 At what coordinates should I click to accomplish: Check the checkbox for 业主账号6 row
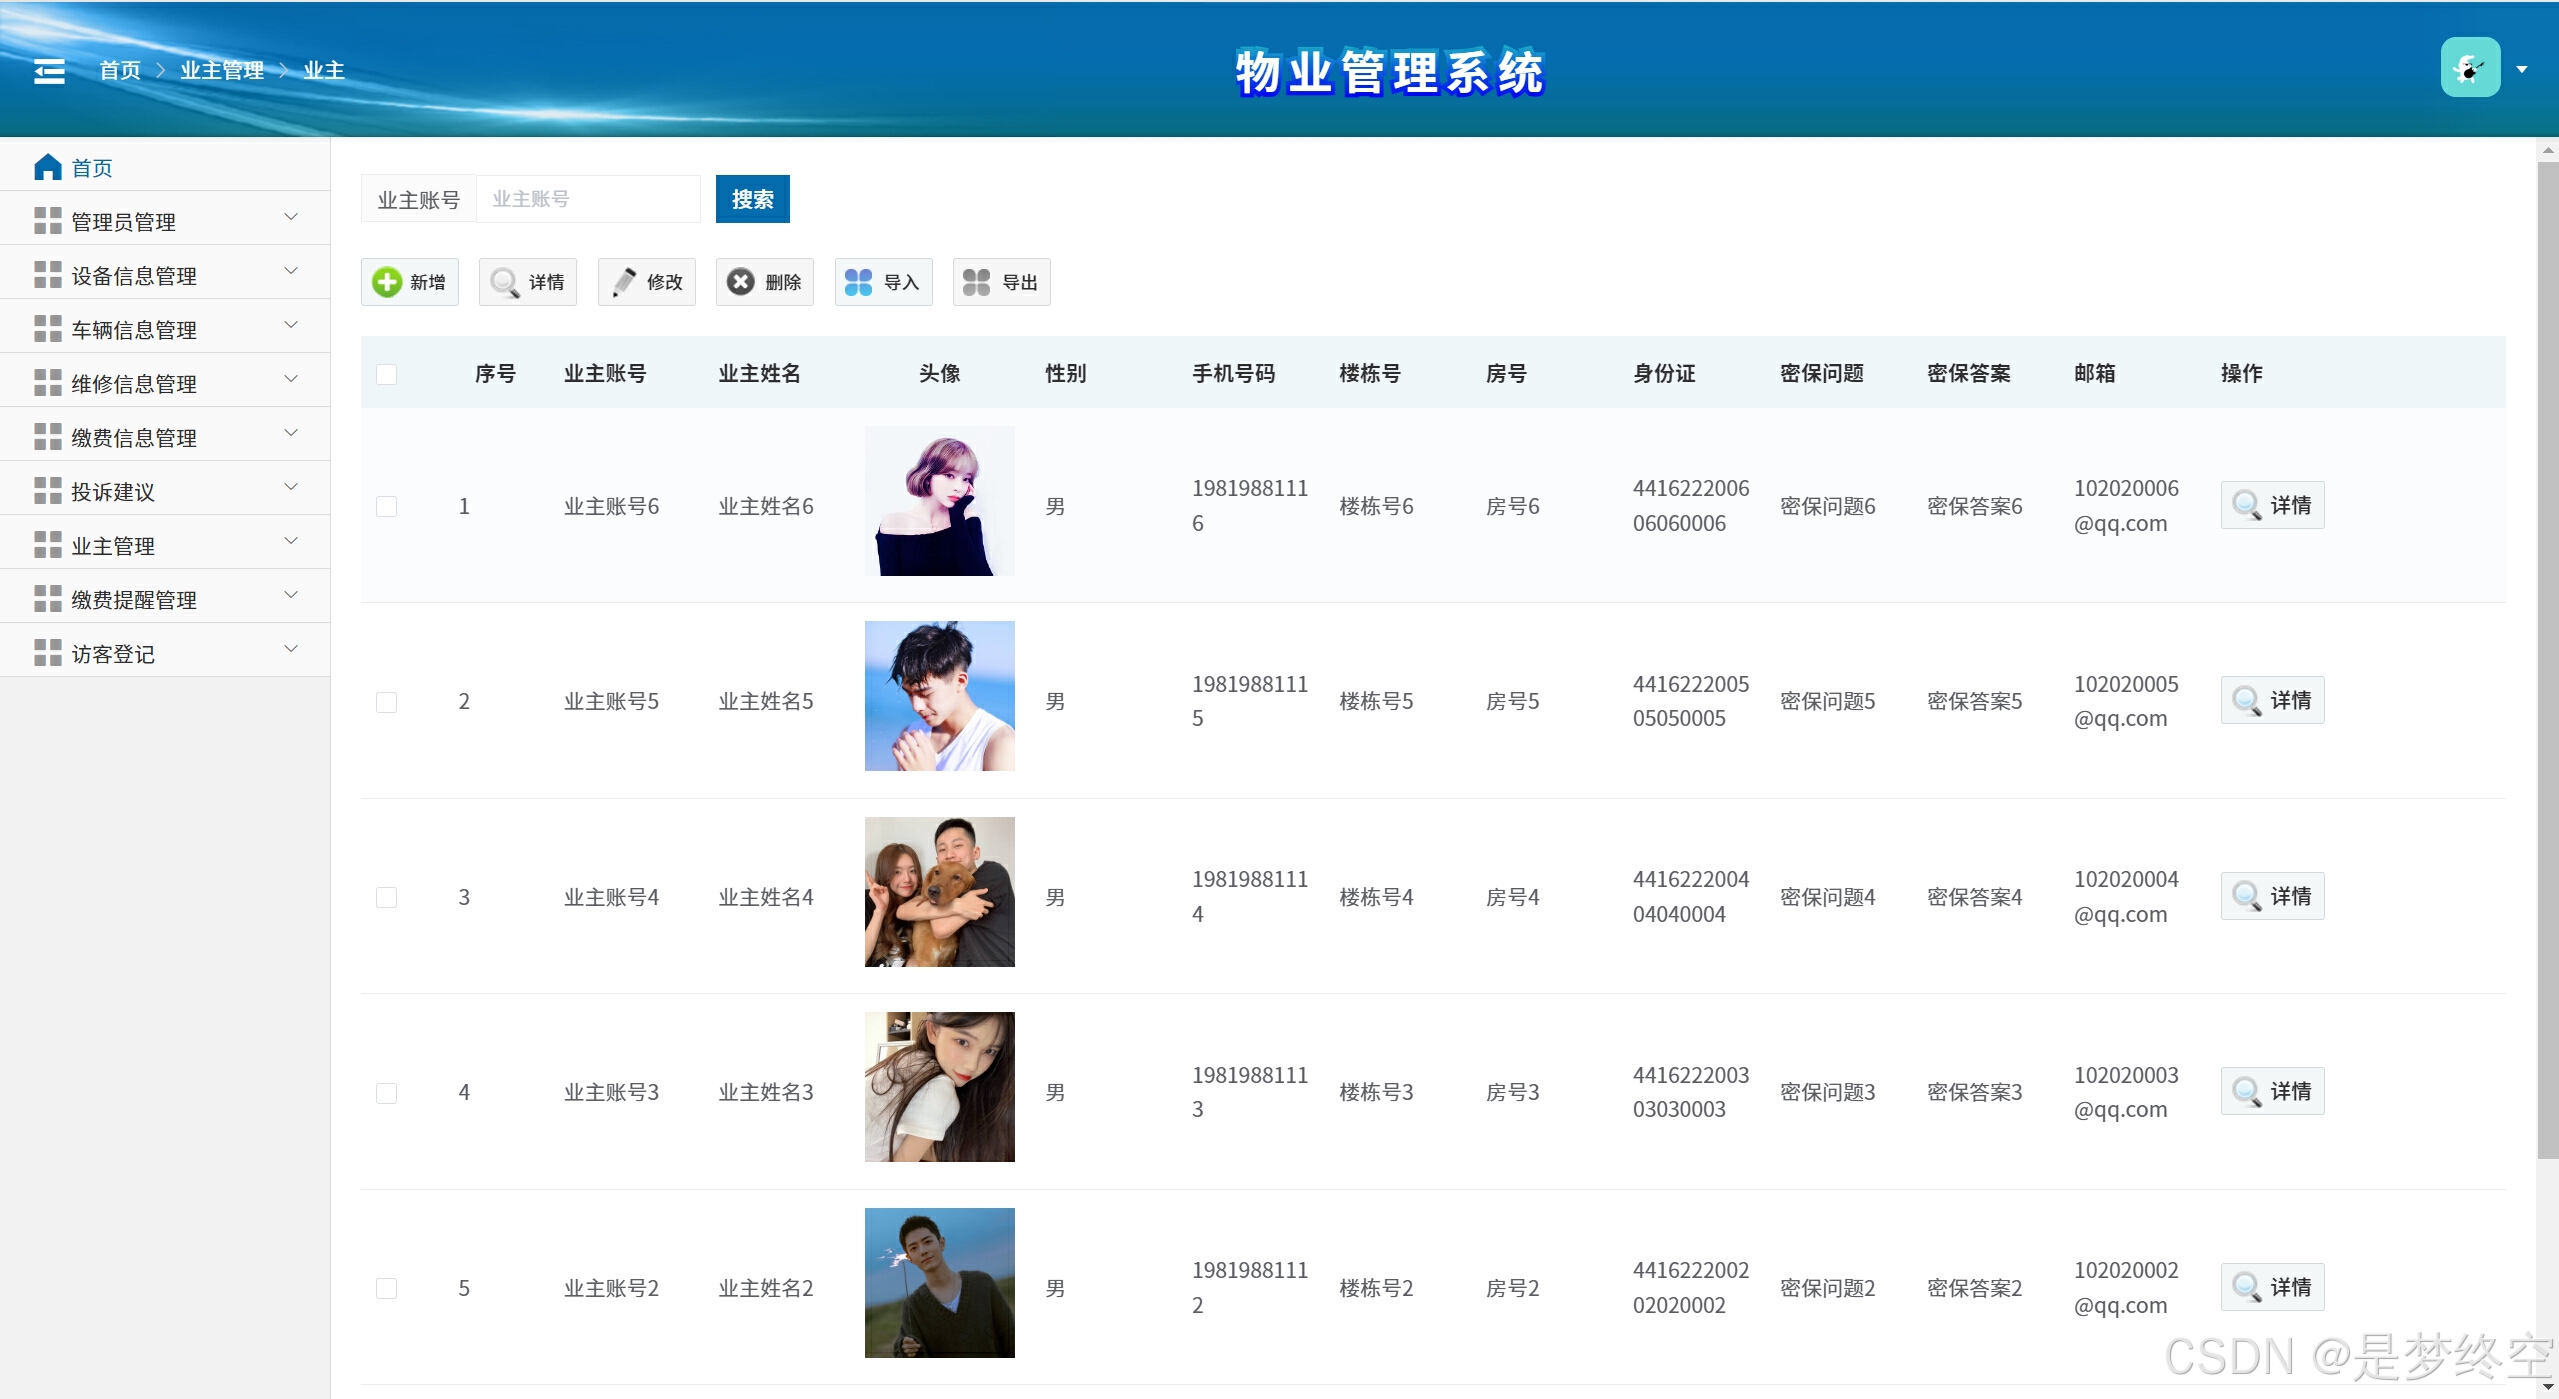click(x=387, y=506)
